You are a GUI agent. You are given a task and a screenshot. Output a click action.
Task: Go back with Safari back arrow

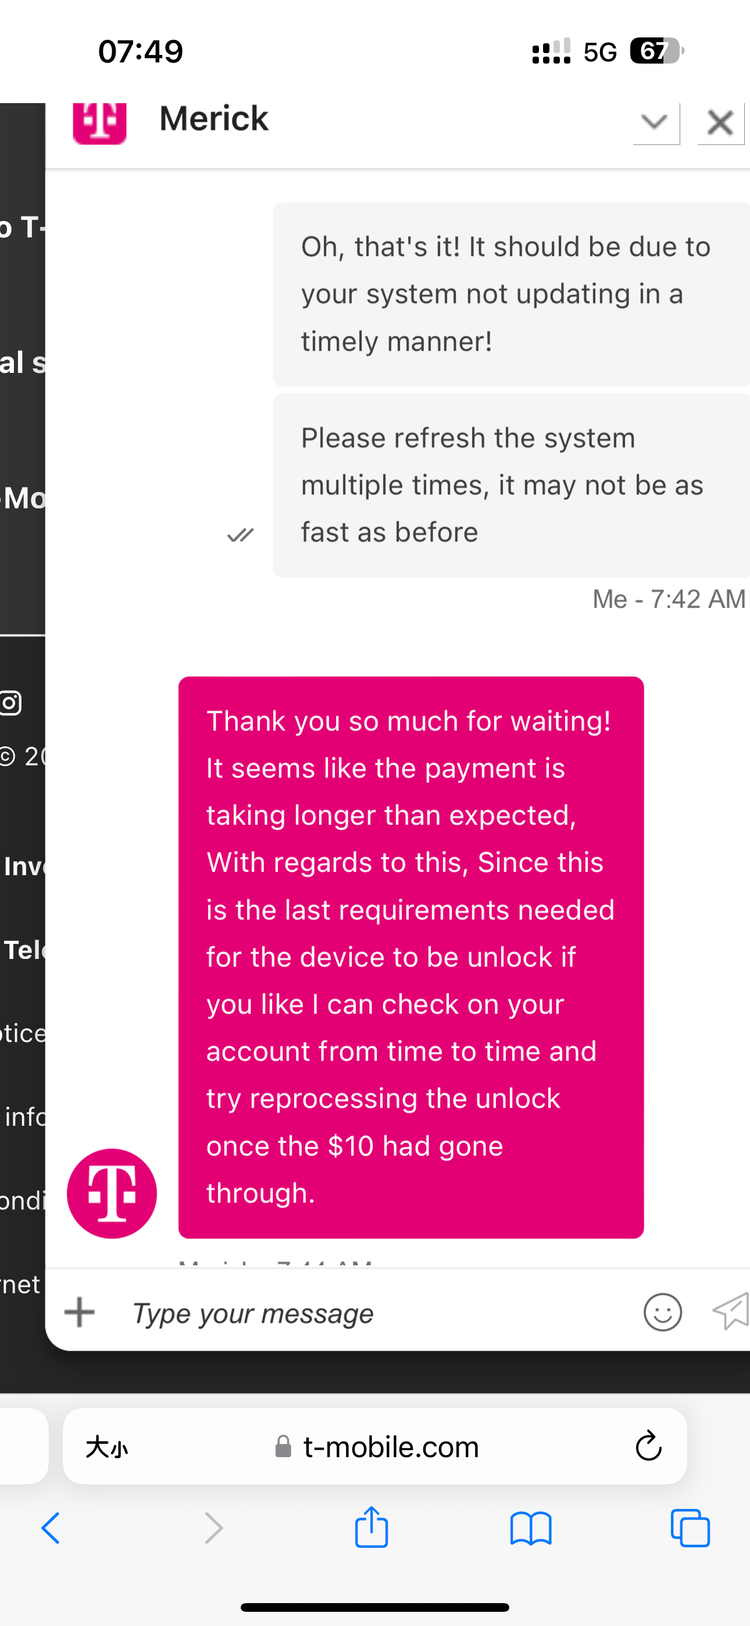[x=51, y=1528]
